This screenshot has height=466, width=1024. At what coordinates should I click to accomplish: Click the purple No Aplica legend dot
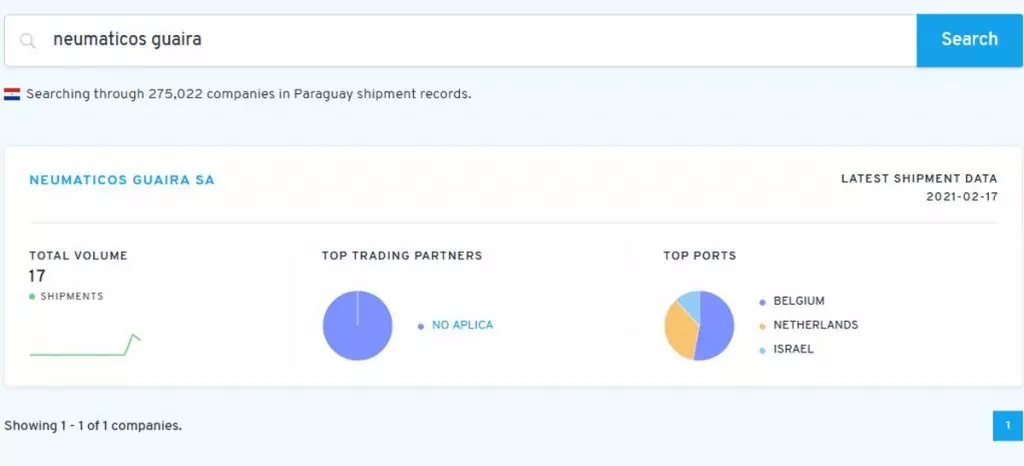420,326
